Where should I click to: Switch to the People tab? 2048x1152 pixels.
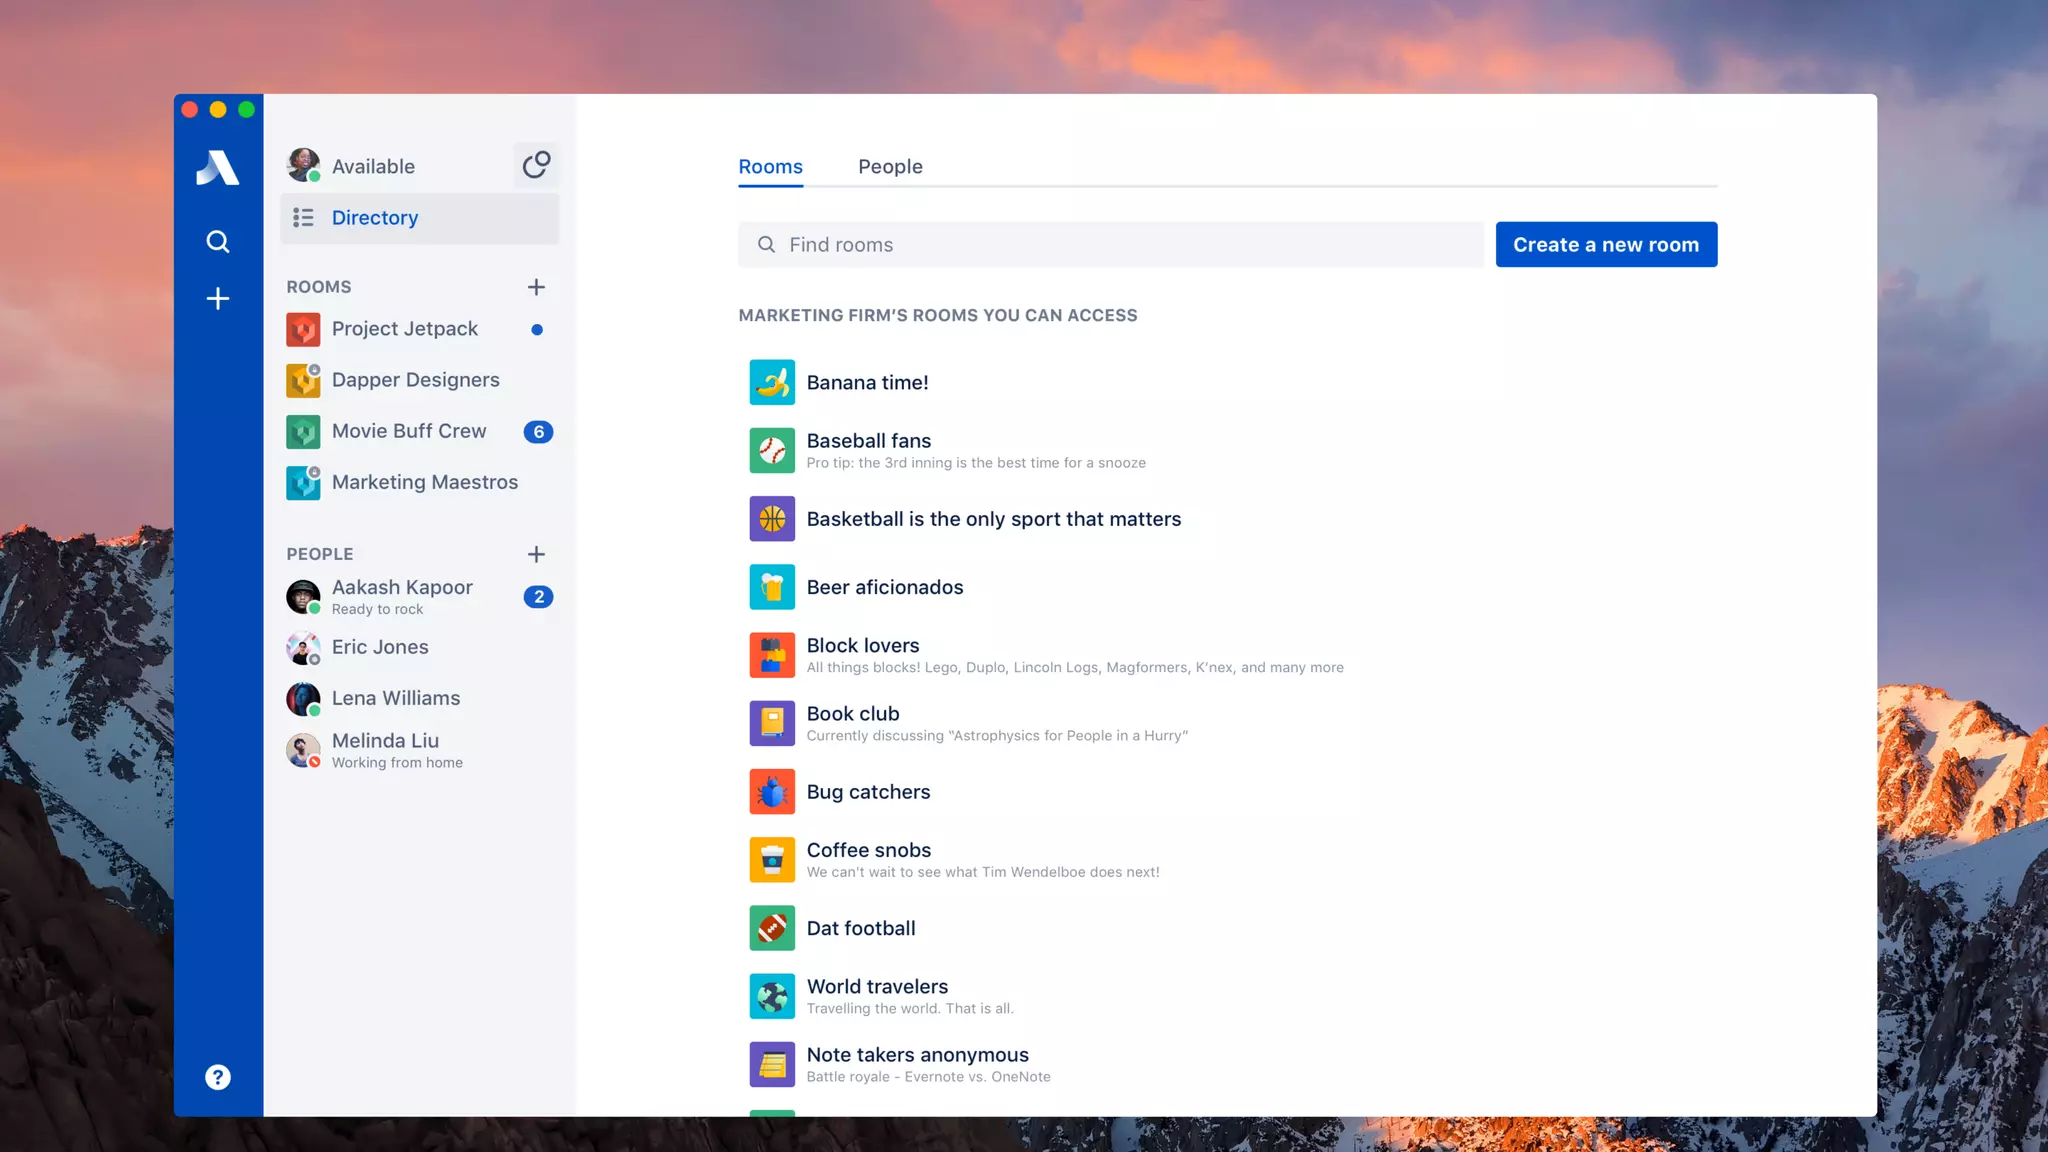click(x=890, y=166)
